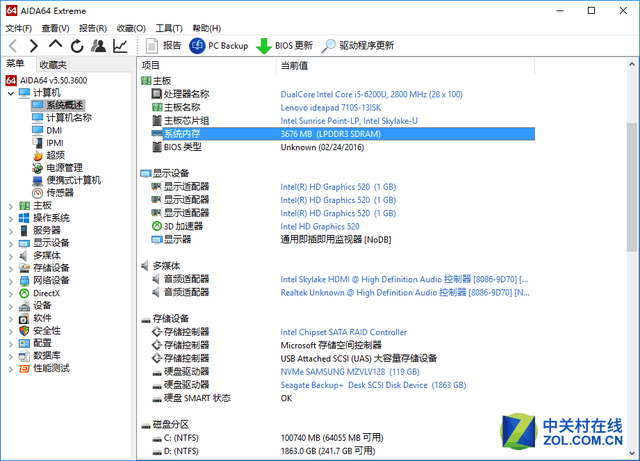640x461 pixels.
Task: Go up one level with Up arrow
Action: [x=56, y=45]
